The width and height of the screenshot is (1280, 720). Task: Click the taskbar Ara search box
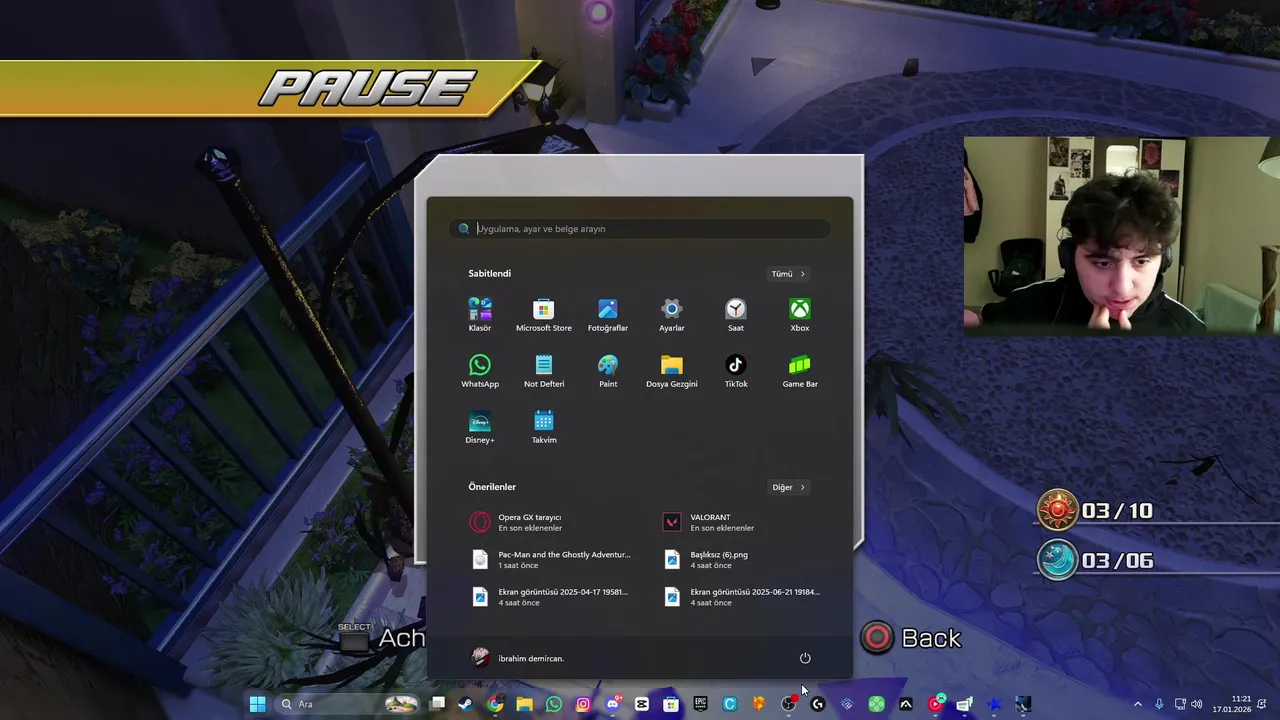click(x=349, y=704)
